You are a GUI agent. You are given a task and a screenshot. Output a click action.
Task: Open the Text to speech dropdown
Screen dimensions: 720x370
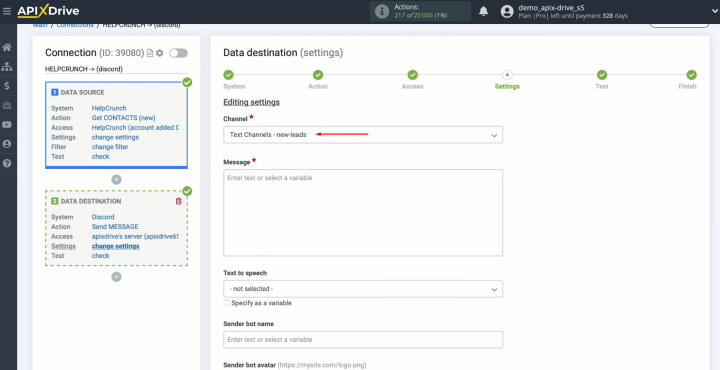pos(363,289)
